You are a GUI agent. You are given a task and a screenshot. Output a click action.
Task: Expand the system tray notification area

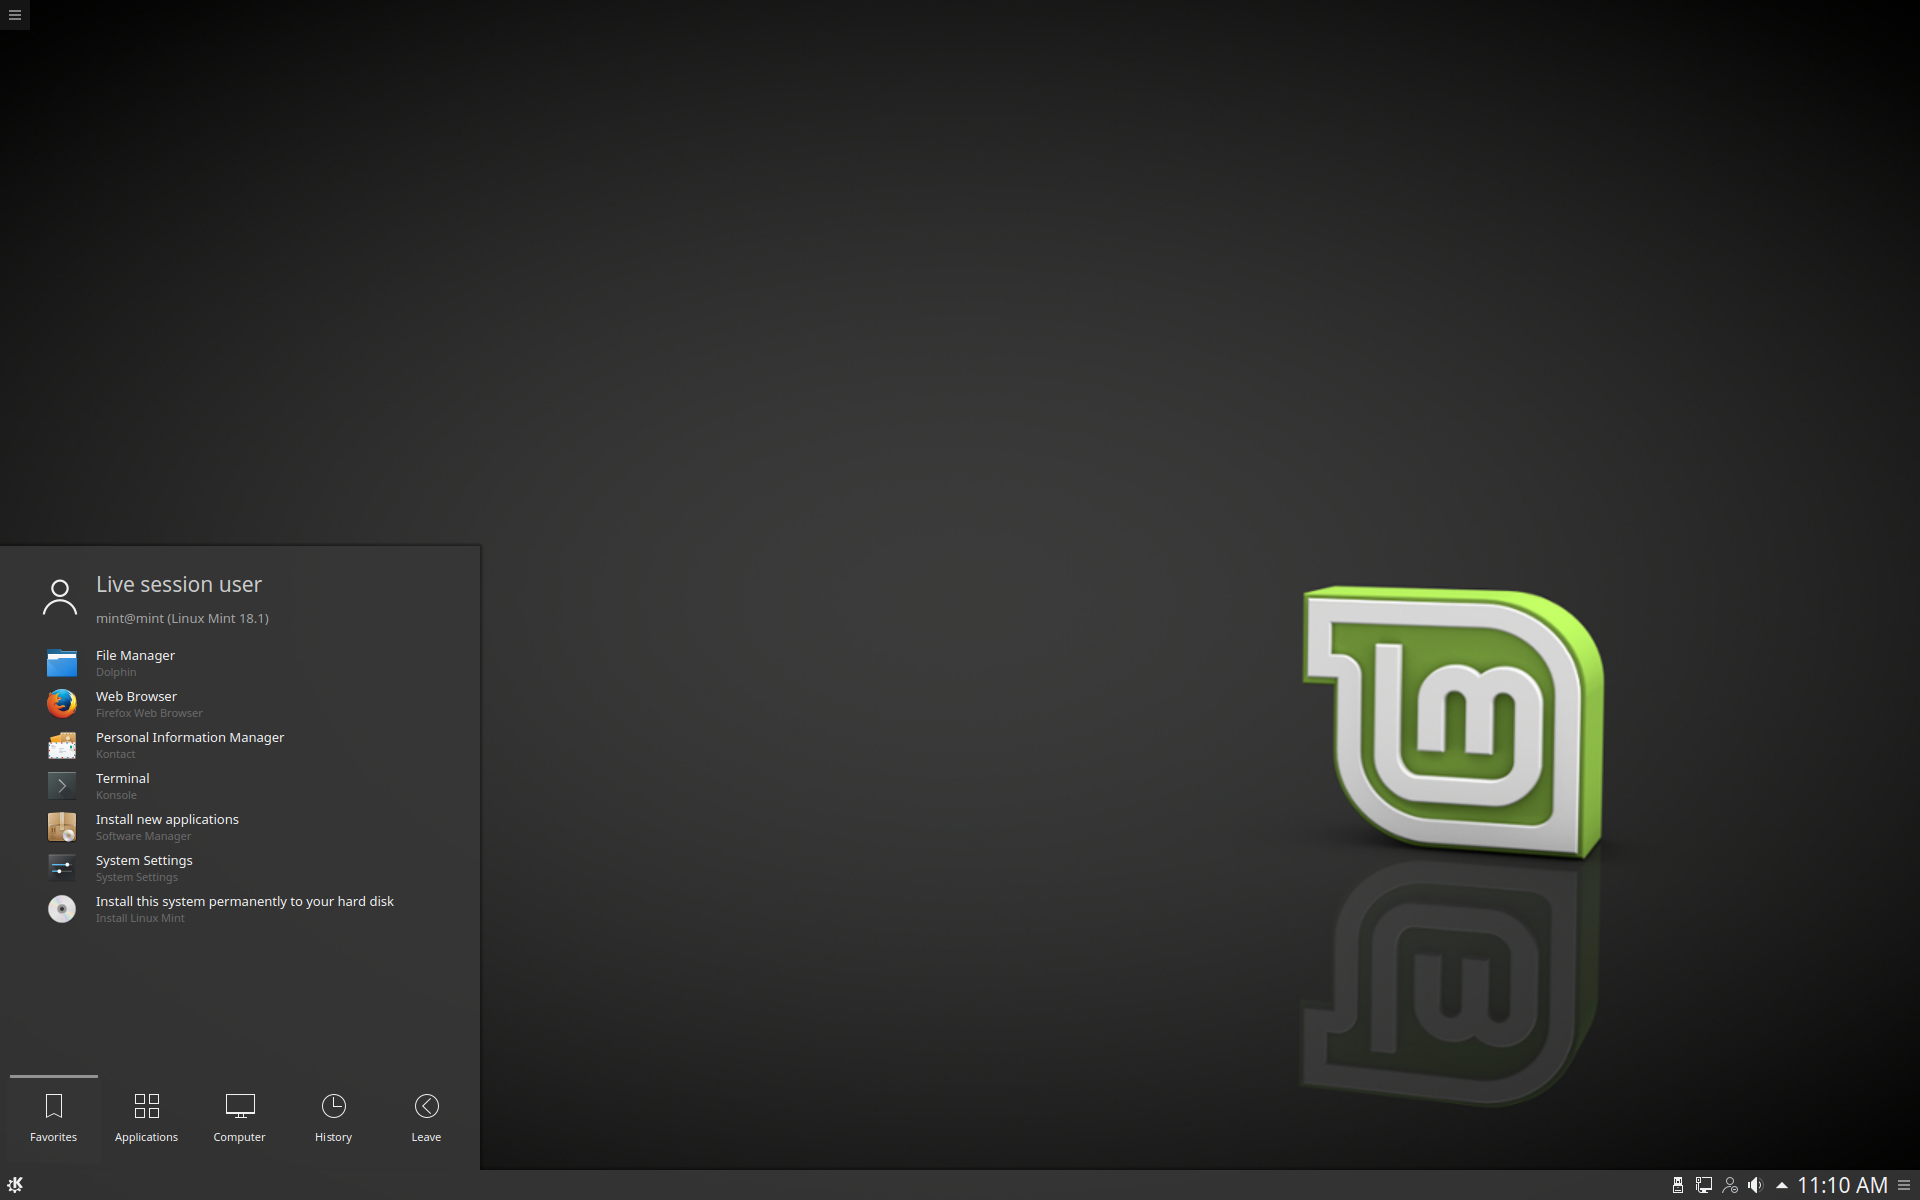pos(1785,1183)
